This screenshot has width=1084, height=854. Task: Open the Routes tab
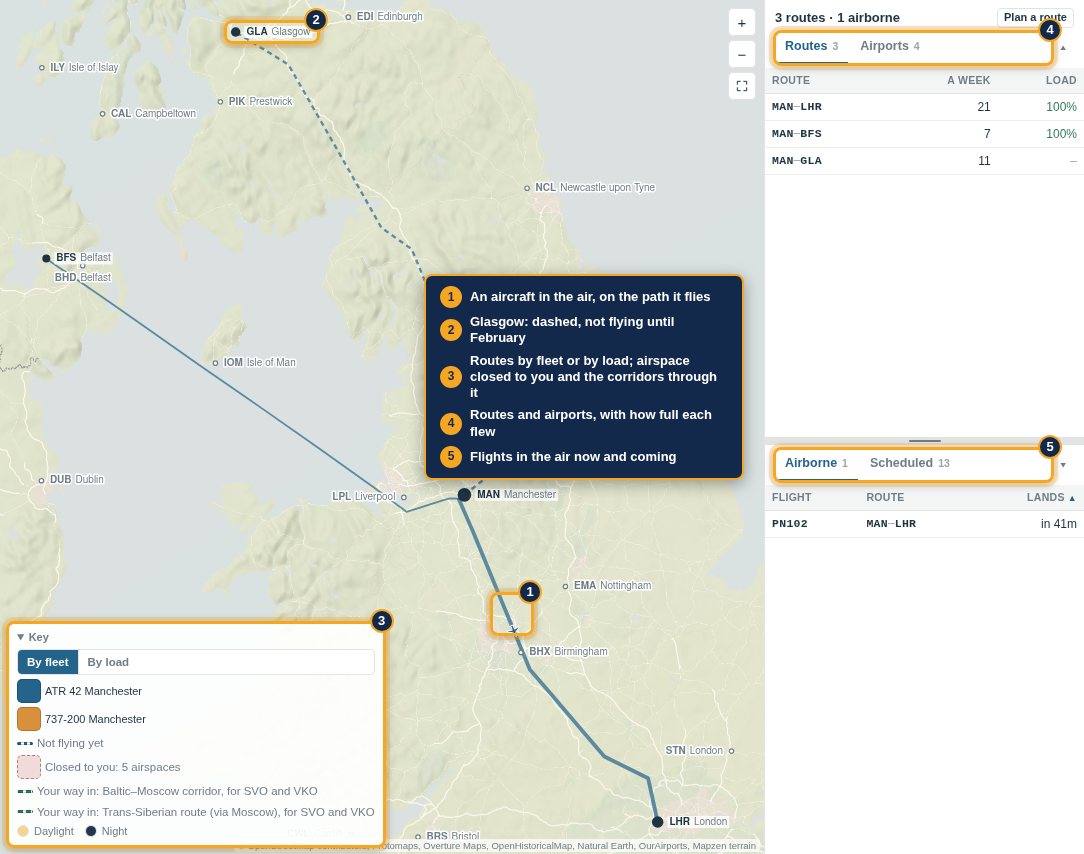coord(811,46)
